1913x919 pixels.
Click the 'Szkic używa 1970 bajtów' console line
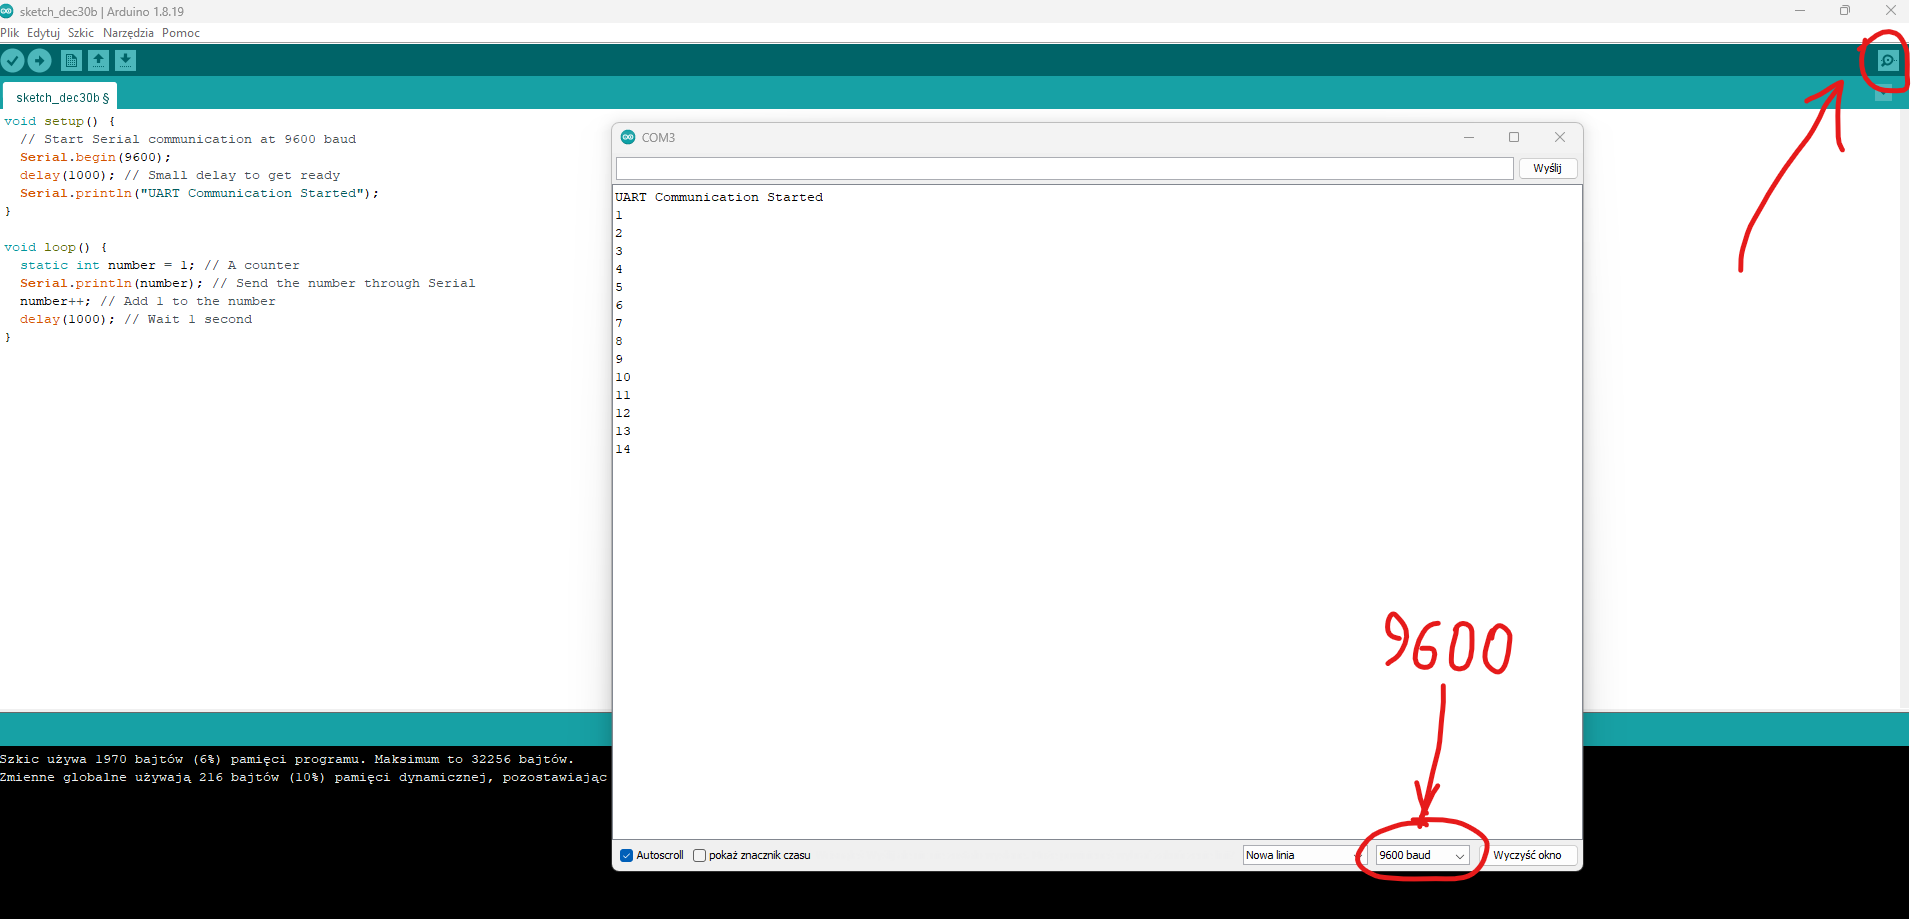click(x=287, y=759)
